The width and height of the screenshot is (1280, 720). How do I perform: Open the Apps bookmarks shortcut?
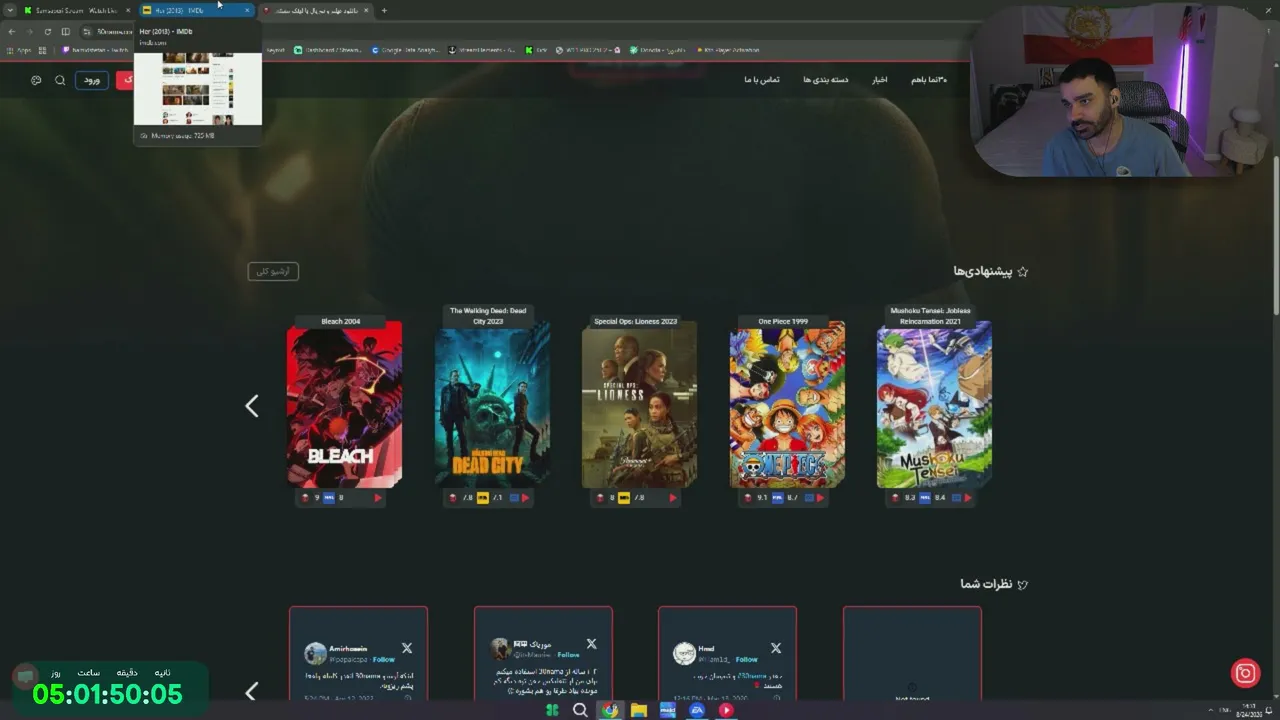pyautogui.click(x=19, y=50)
